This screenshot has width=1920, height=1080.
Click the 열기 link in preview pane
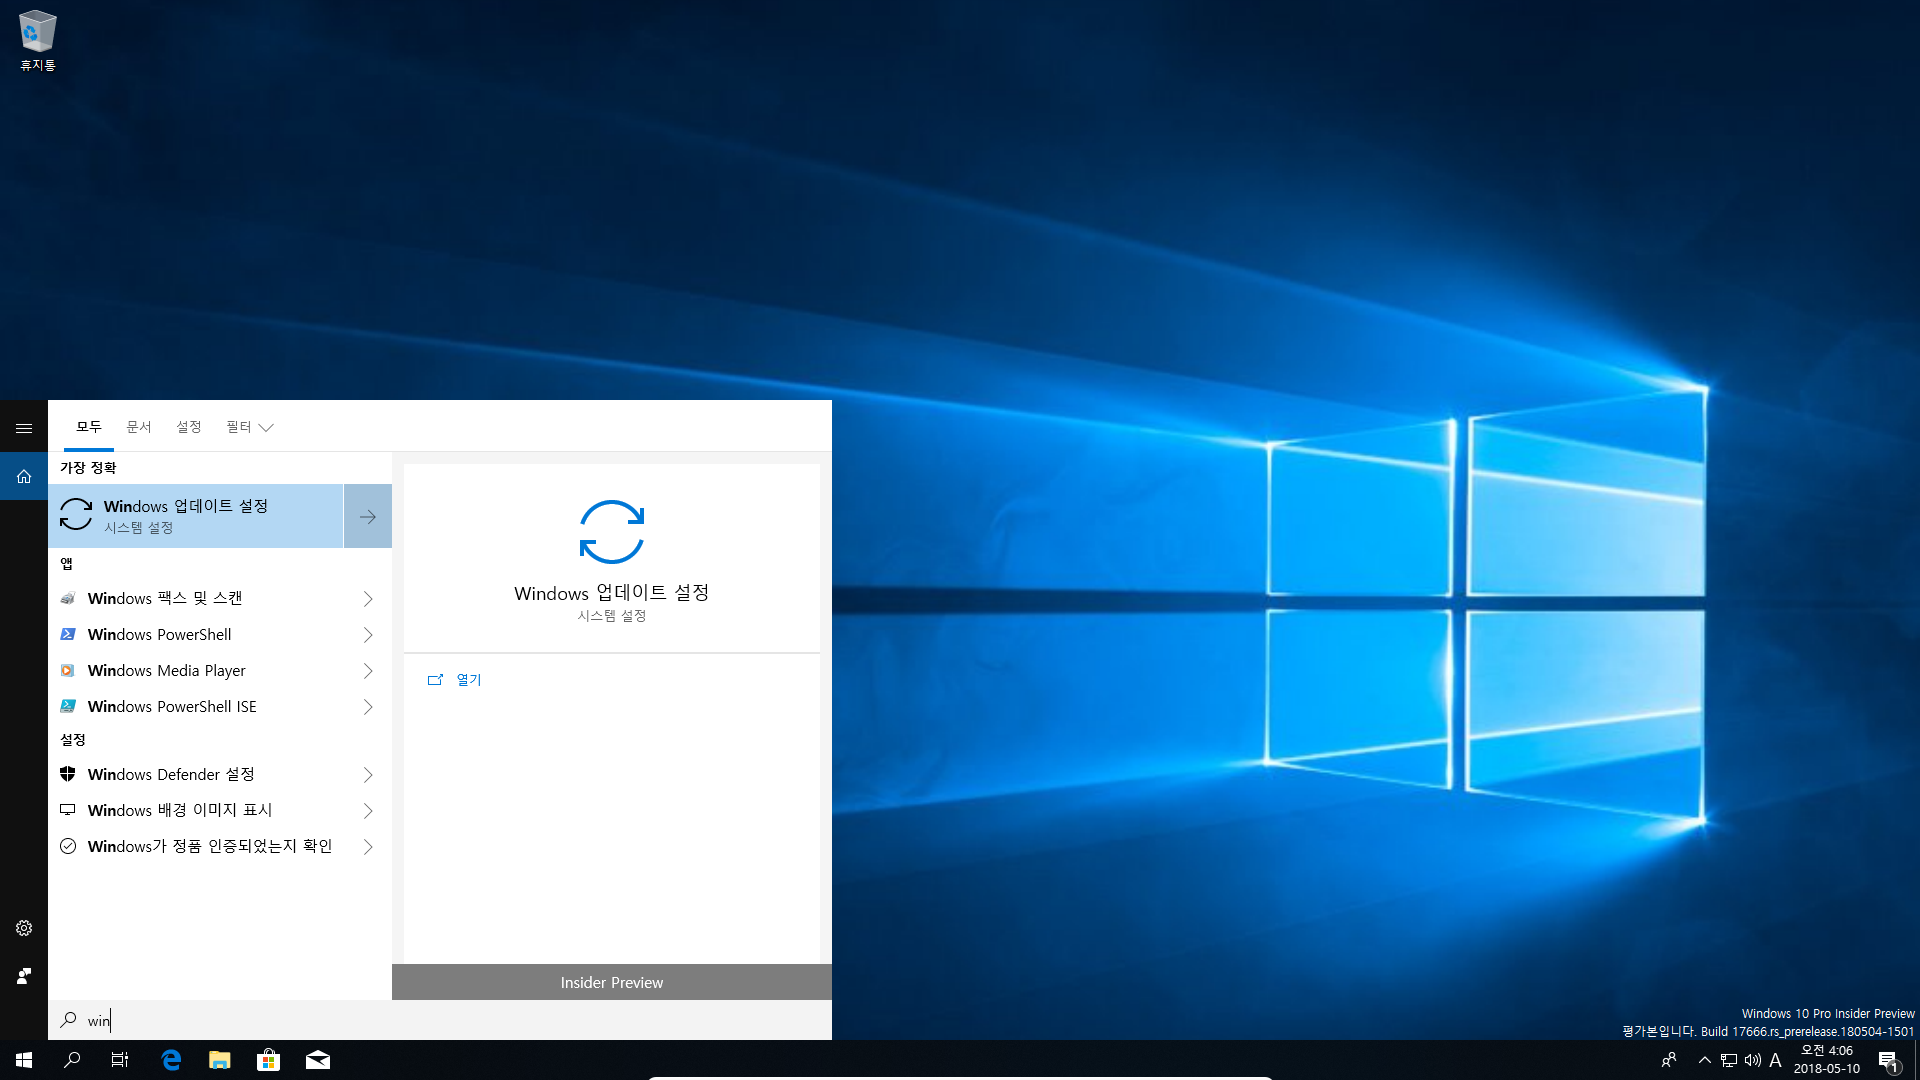click(x=469, y=680)
